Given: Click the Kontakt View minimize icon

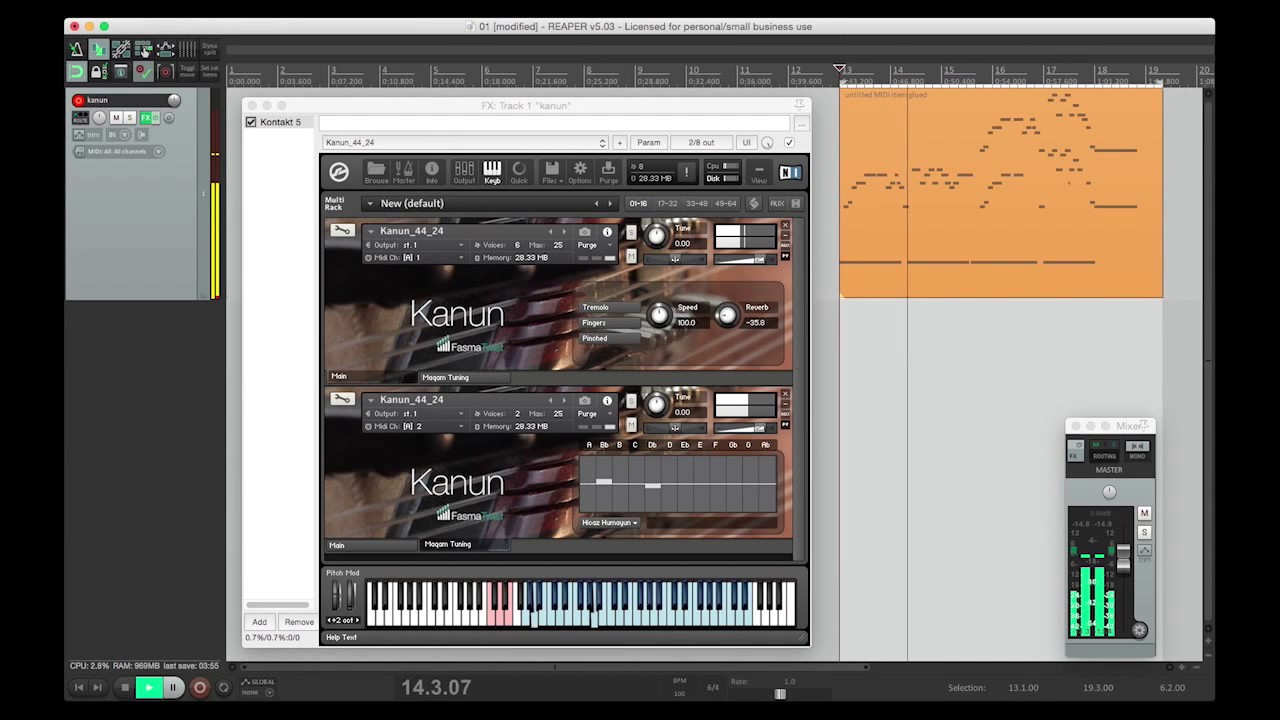Looking at the screenshot, I should [759, 172].
